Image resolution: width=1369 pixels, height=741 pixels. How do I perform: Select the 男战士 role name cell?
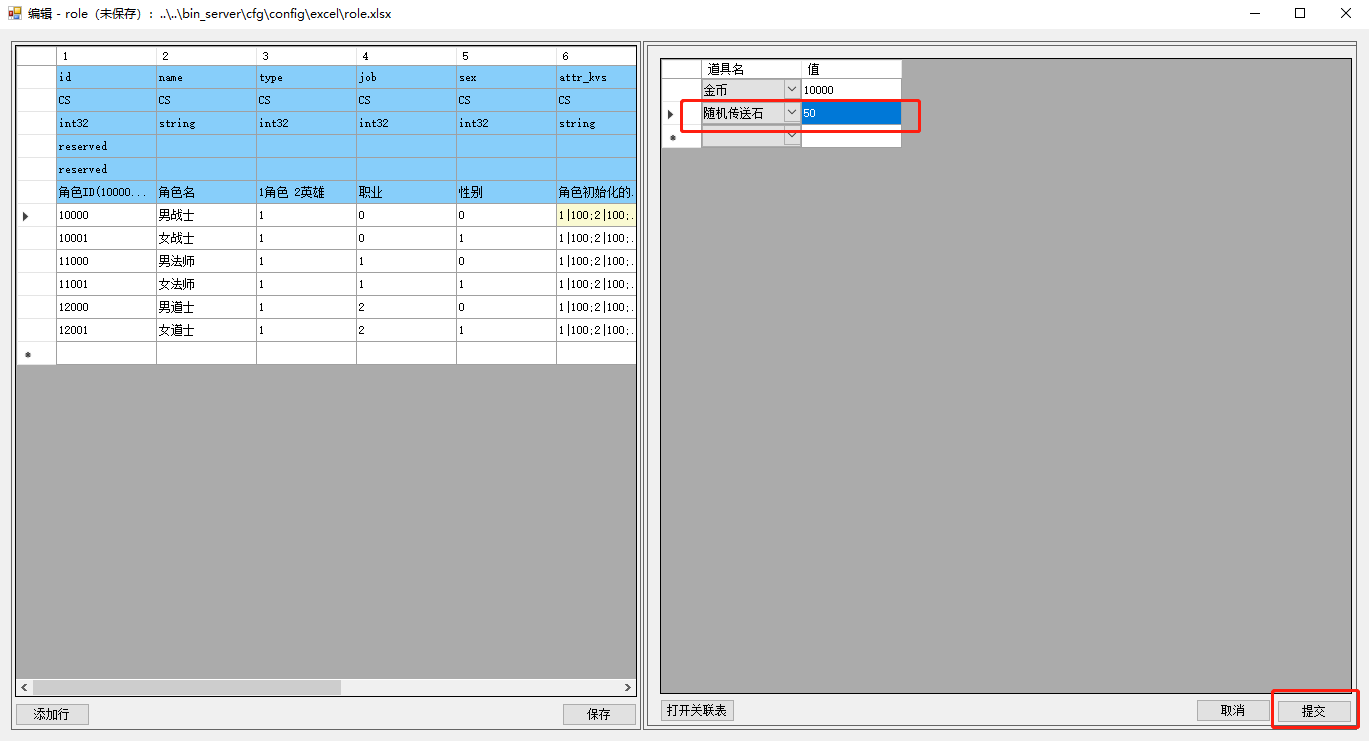pyautogui.click(x=206, y=215)
